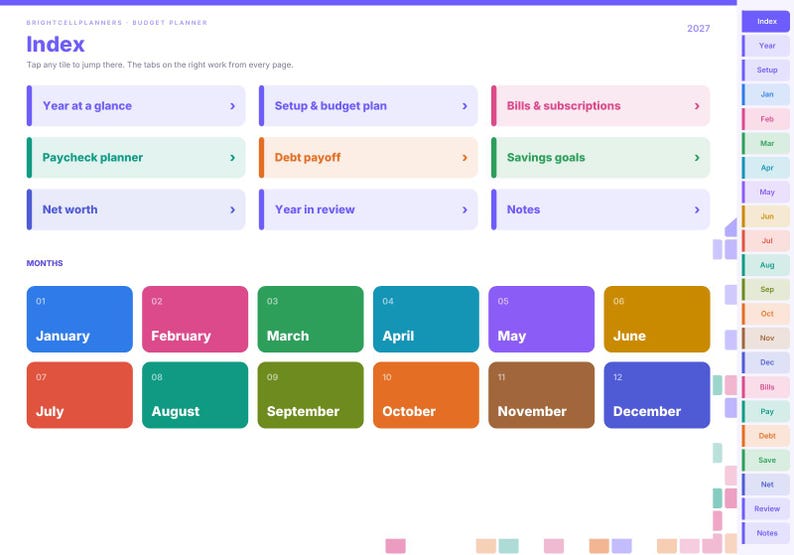794x555 pixels.
Task: Go to Paycheck planner
Action: pyautogui.click(x=136, y=157)
